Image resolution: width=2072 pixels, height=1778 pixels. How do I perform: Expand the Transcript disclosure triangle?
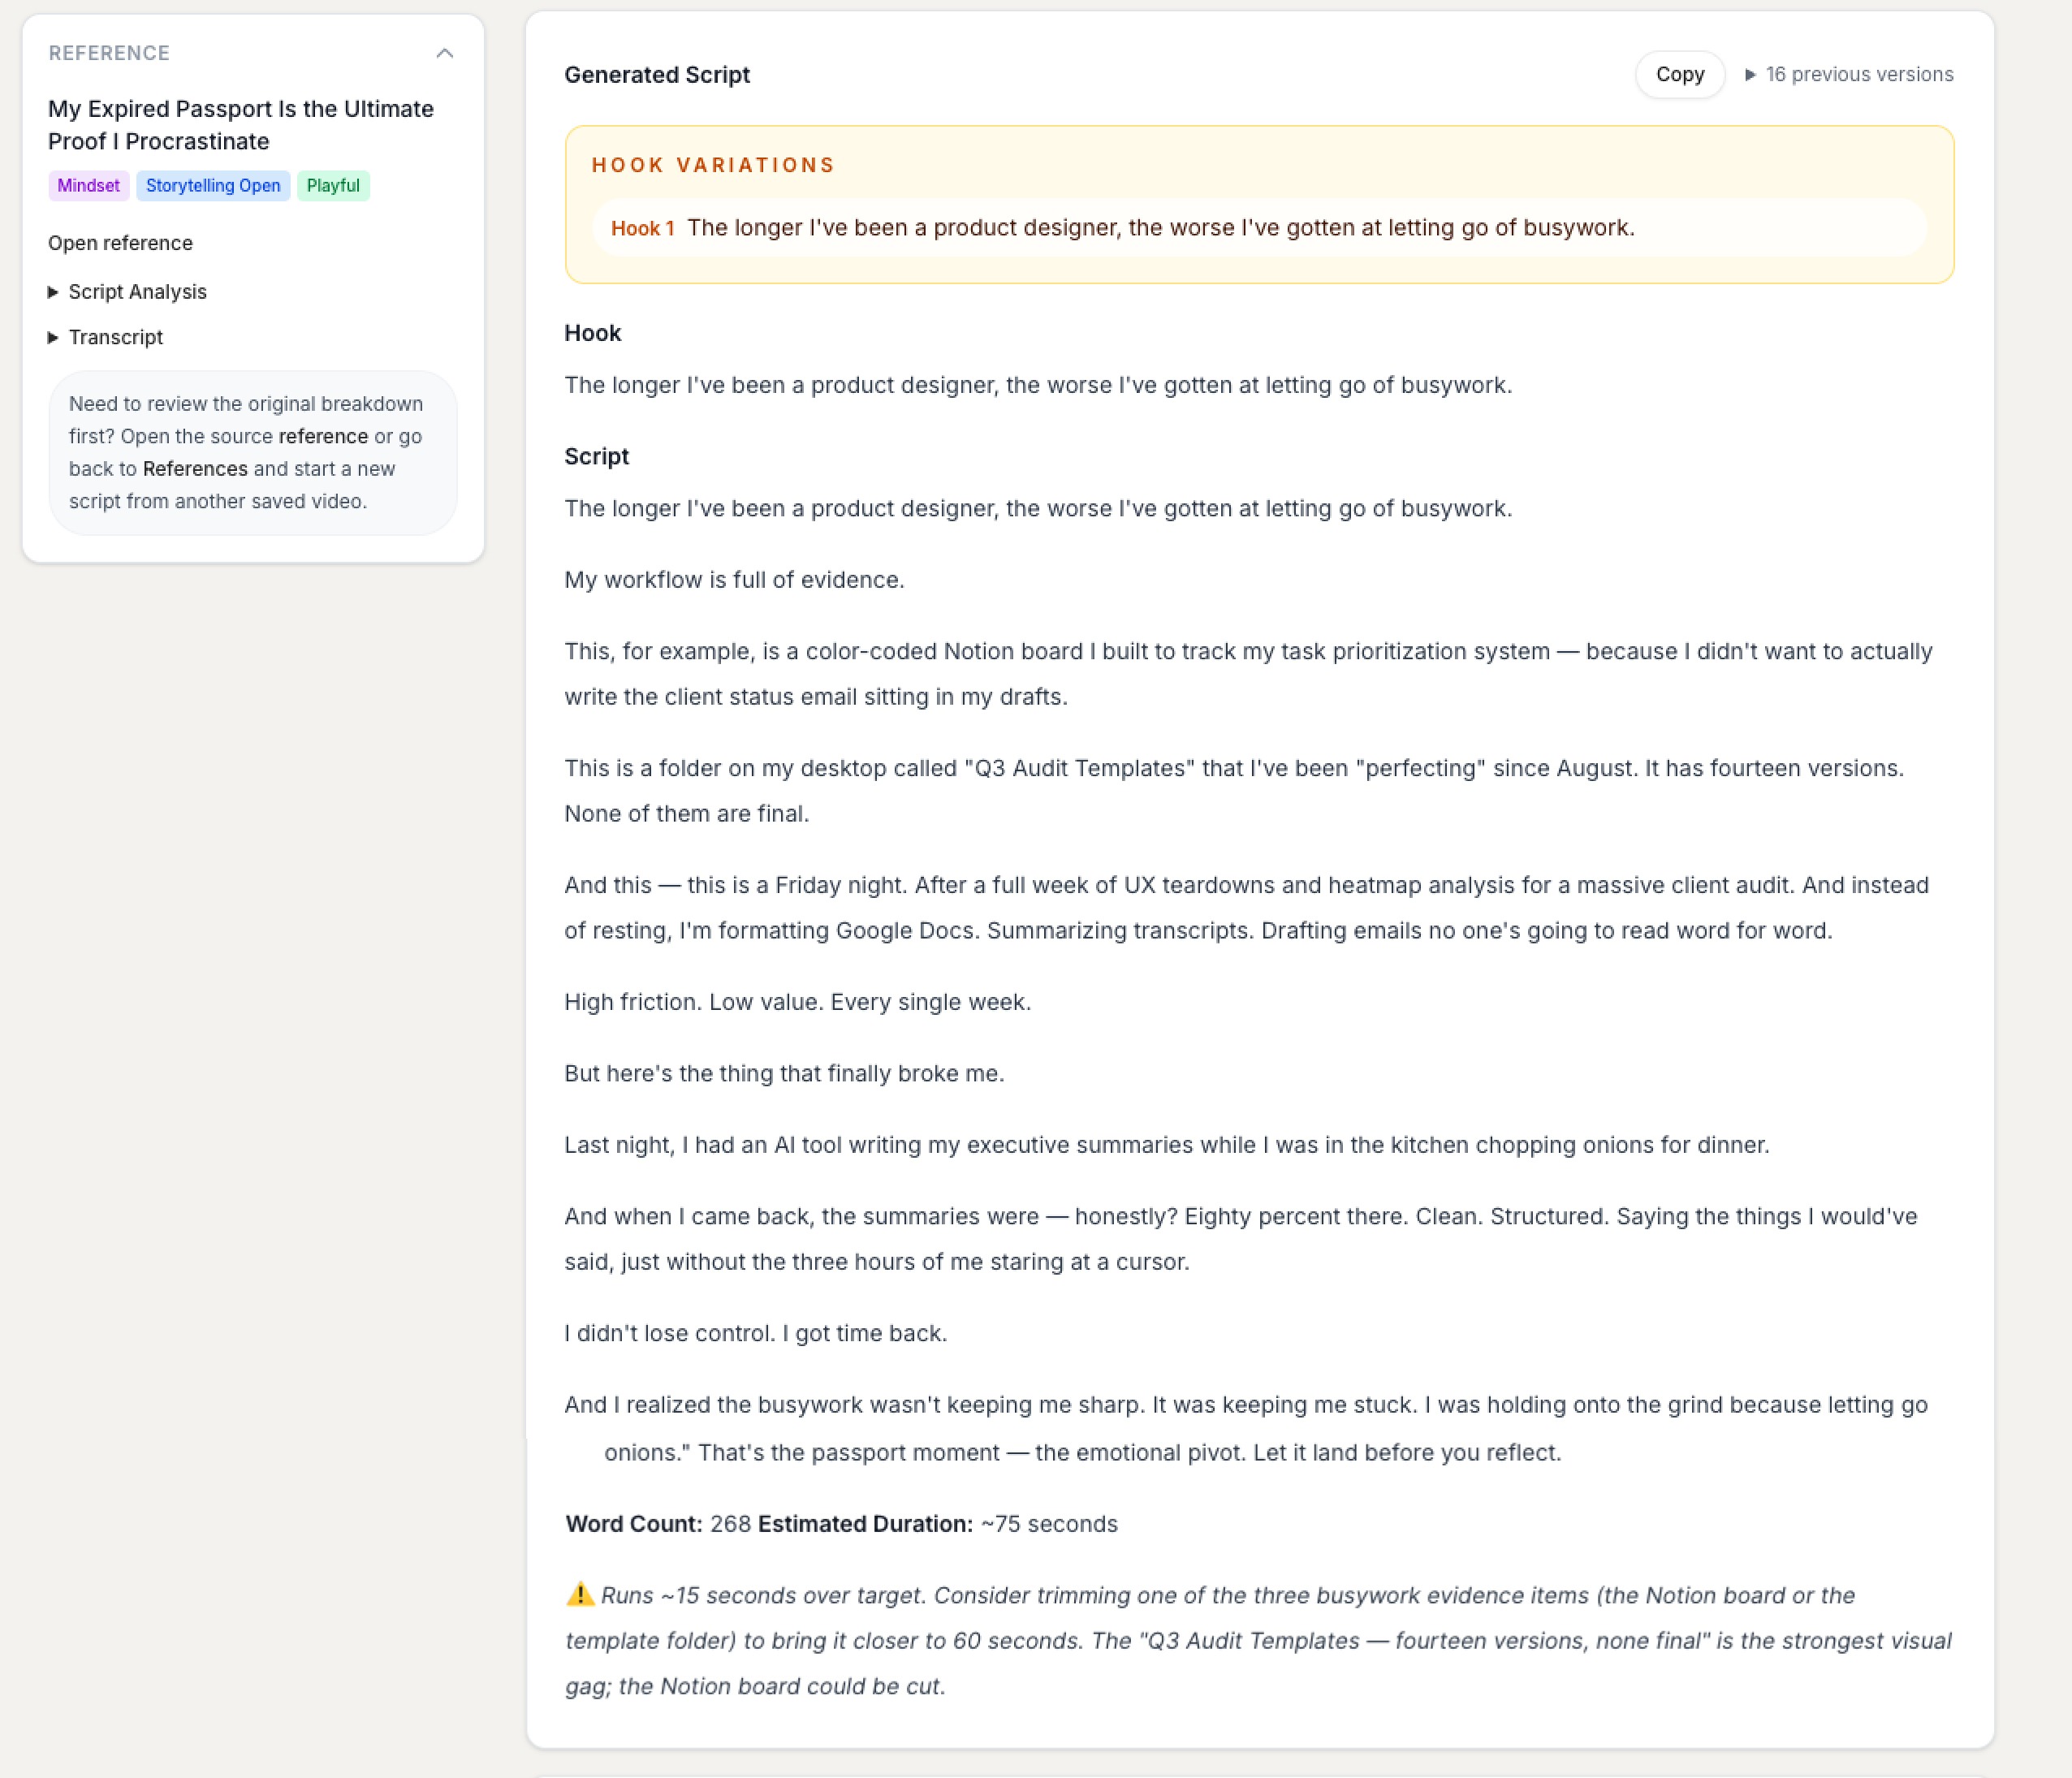pos(53,338)
